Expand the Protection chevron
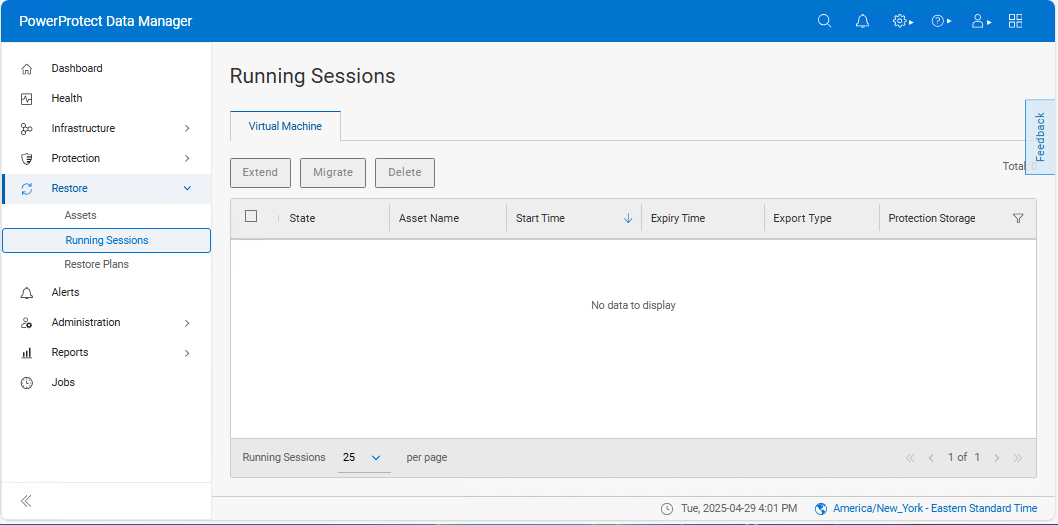 pyautogui.click(x=188, y=159)
